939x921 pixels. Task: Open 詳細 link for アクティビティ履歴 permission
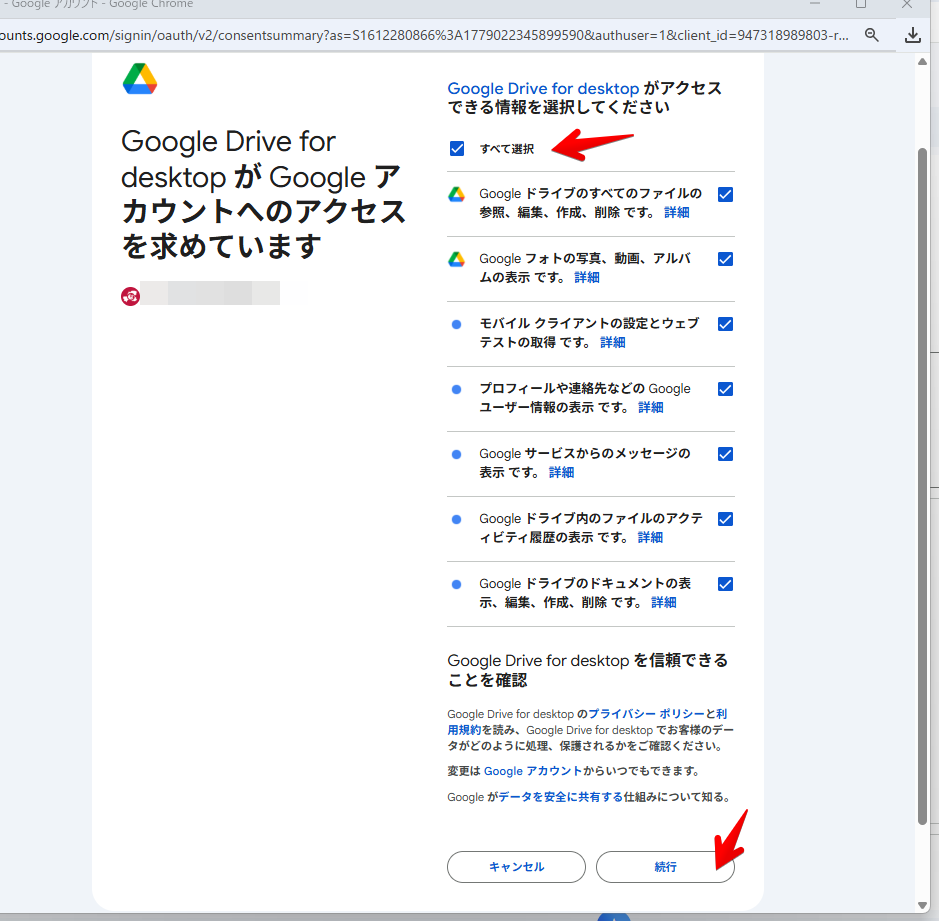(650, 537)
